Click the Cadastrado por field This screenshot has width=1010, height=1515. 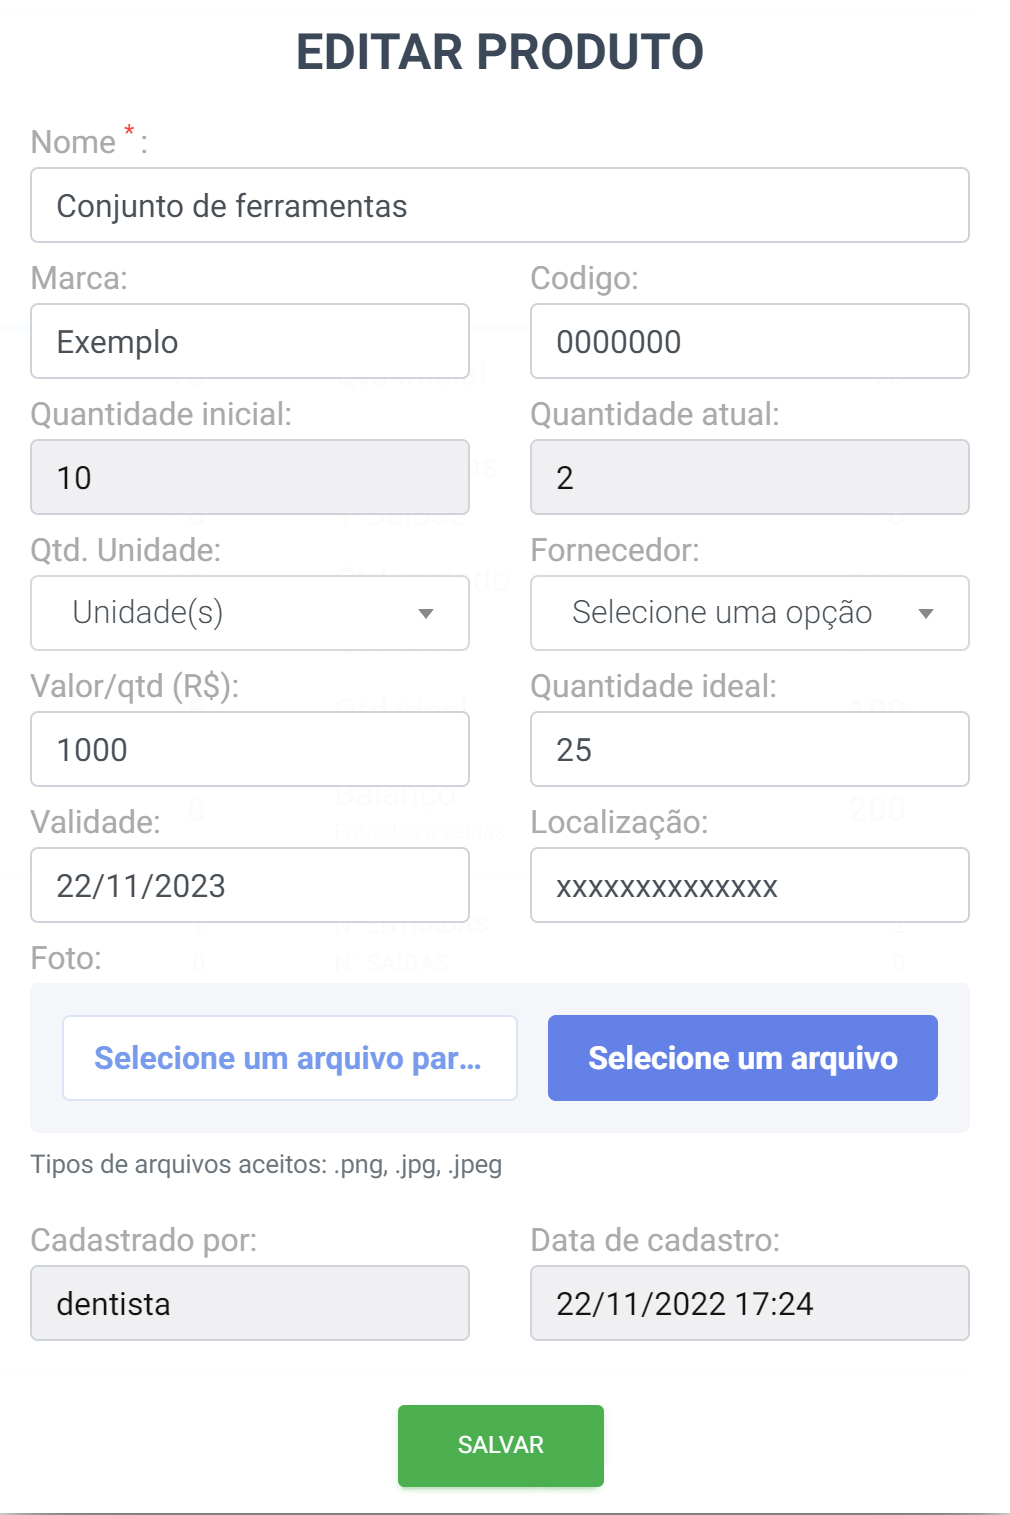pos(250,1303)
